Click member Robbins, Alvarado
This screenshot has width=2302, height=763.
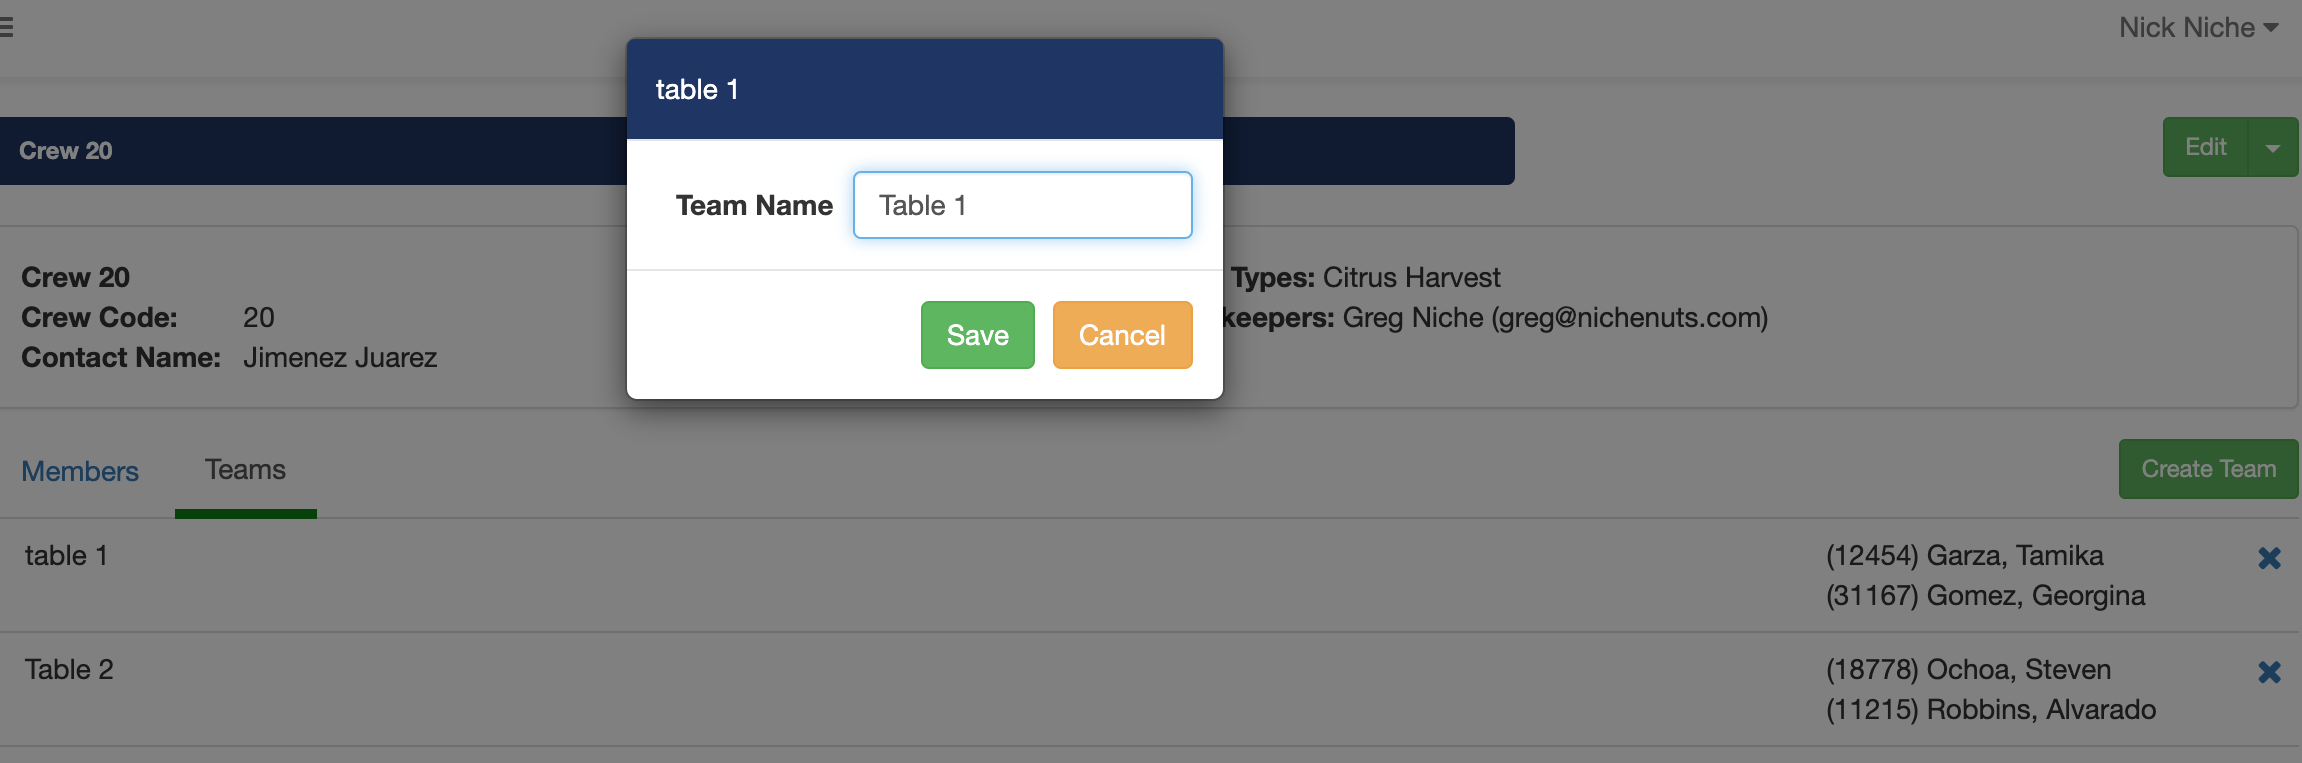tap(1990, 710)
